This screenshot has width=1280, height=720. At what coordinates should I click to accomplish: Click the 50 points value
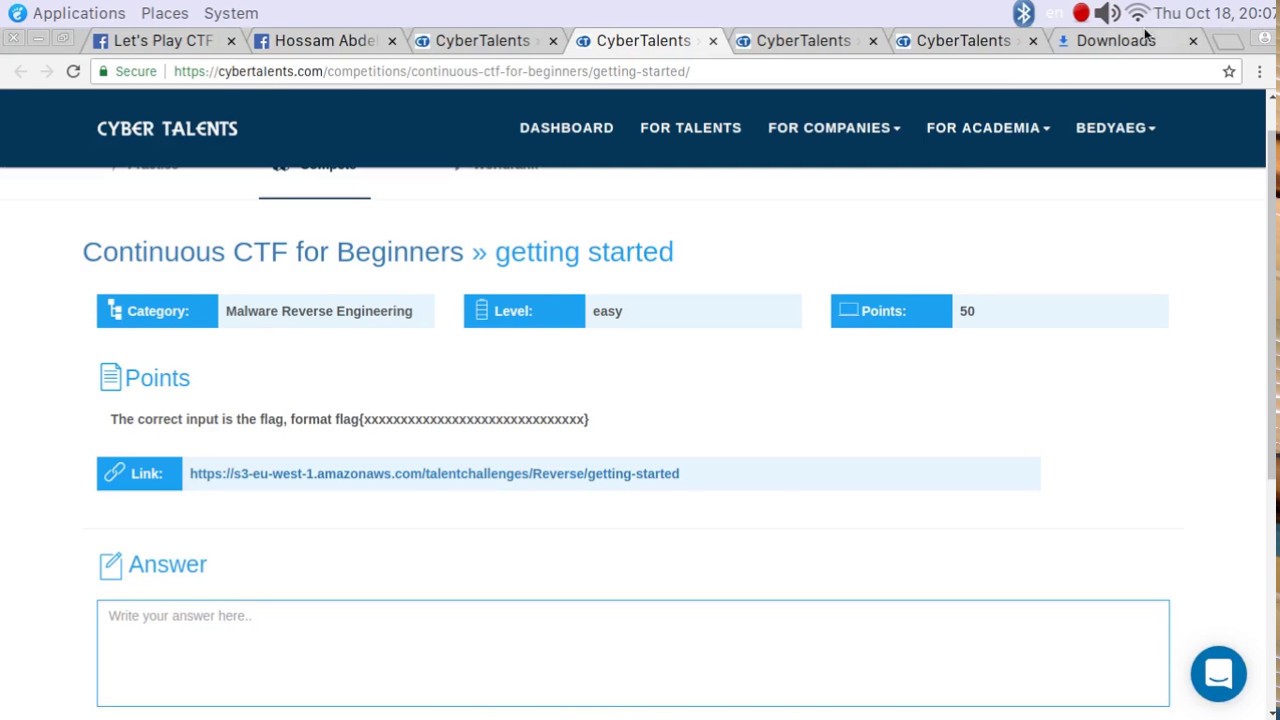tap(967, 311)
